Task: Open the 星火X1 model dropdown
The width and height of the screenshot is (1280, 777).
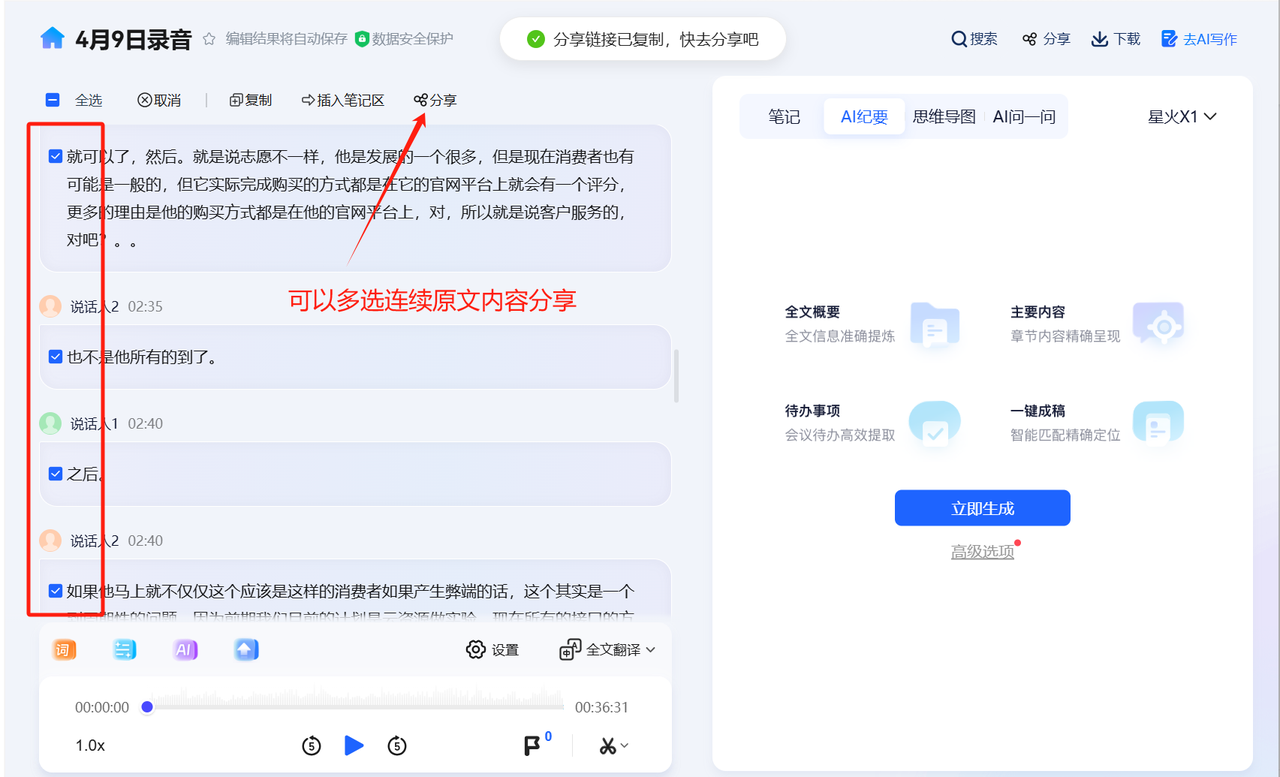Action: pos(1182,117)
